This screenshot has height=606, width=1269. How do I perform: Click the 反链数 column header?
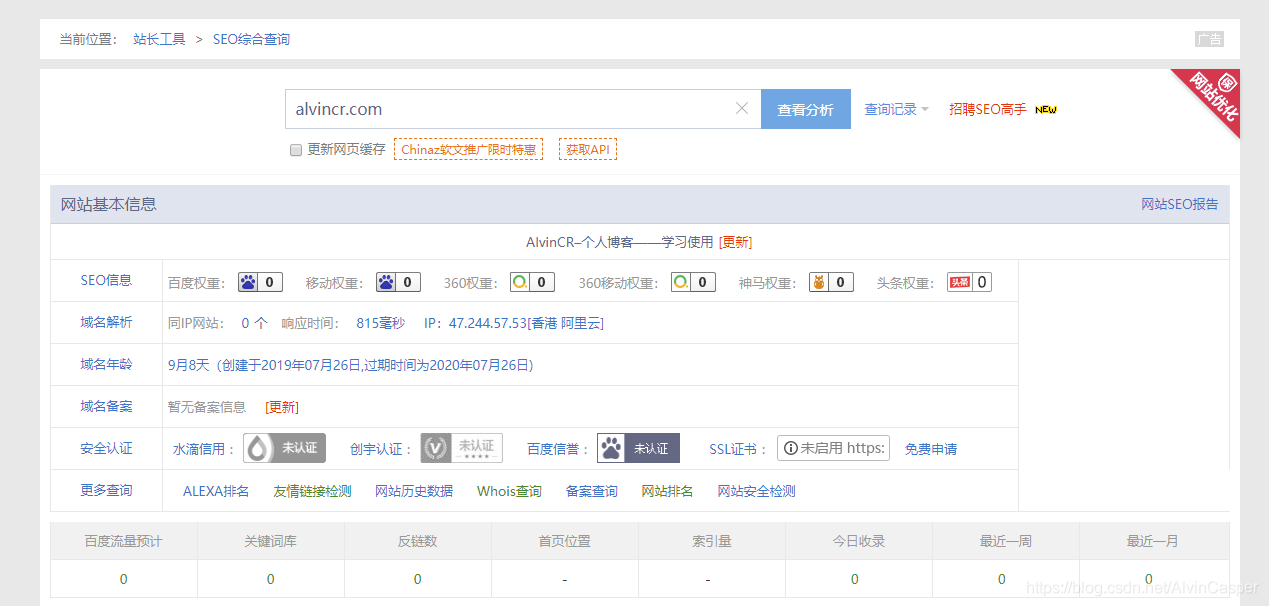tap(417, 541)
